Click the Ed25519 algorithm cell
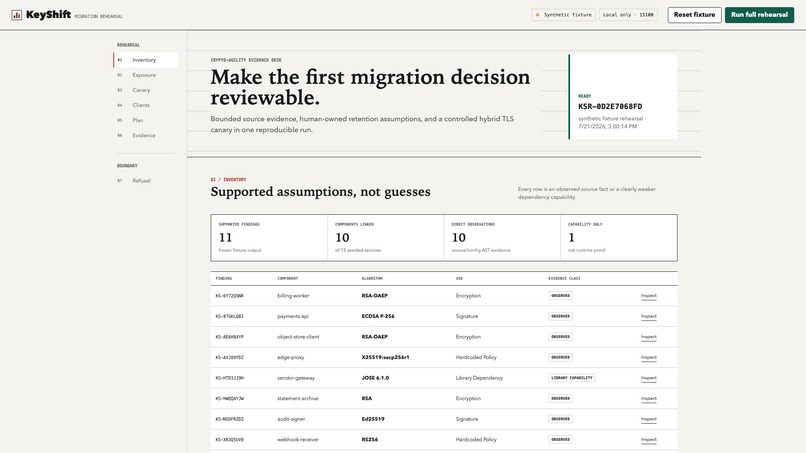 (x=373, y=419)
